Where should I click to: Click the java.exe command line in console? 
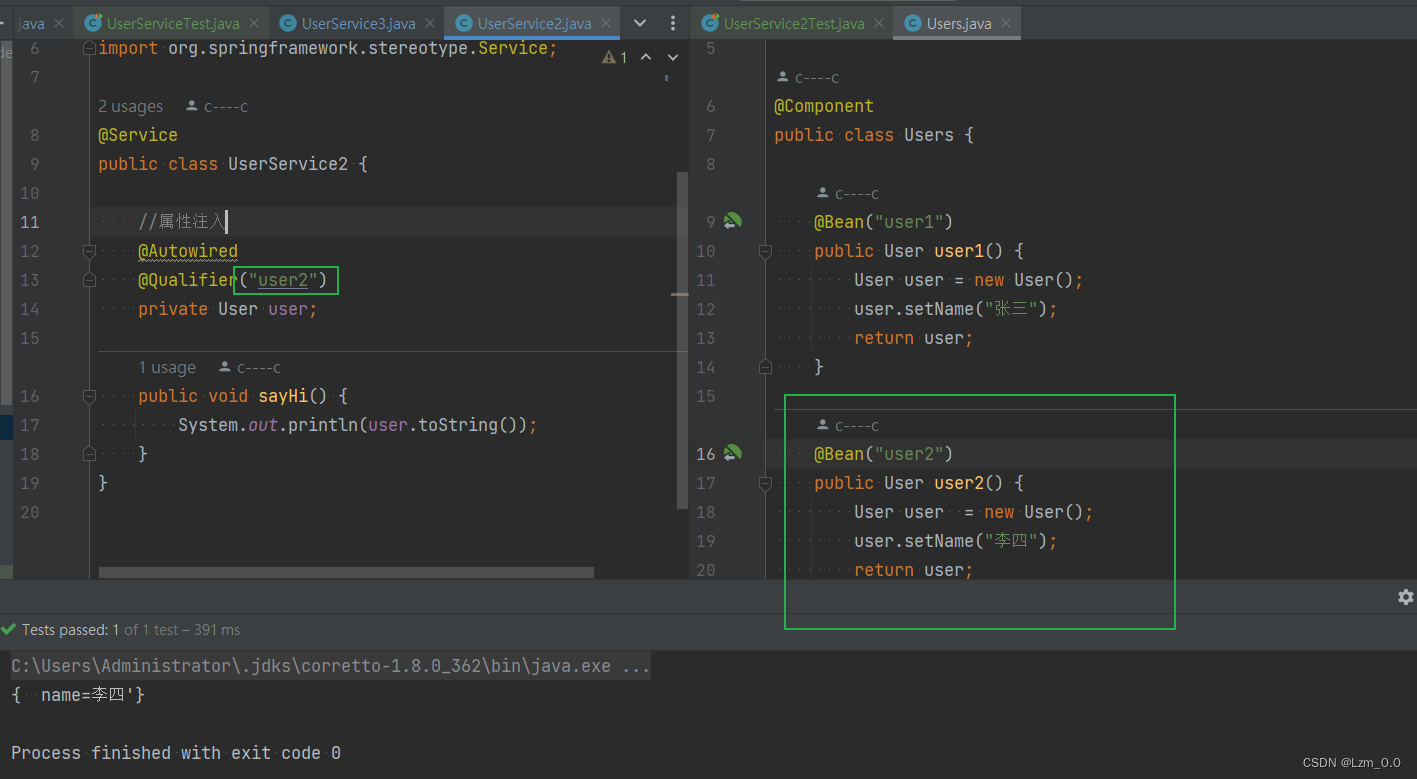(x=331, y=666)
